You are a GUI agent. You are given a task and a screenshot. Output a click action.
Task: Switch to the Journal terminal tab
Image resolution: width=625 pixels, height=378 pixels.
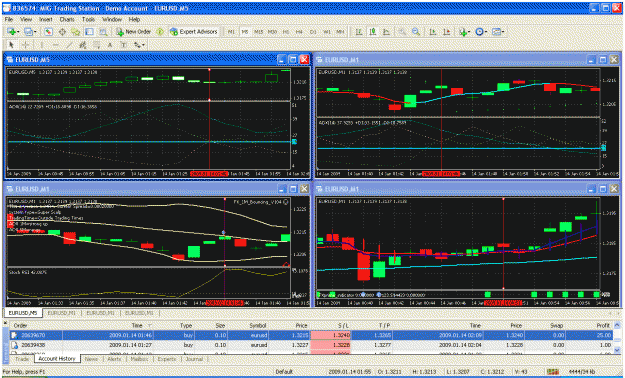coord(195,359)
